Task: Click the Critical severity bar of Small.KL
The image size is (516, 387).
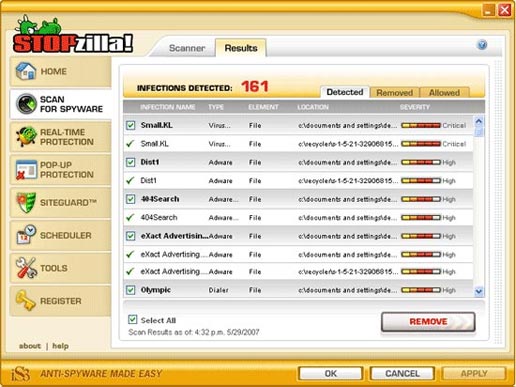Action: tap(421, 126)
